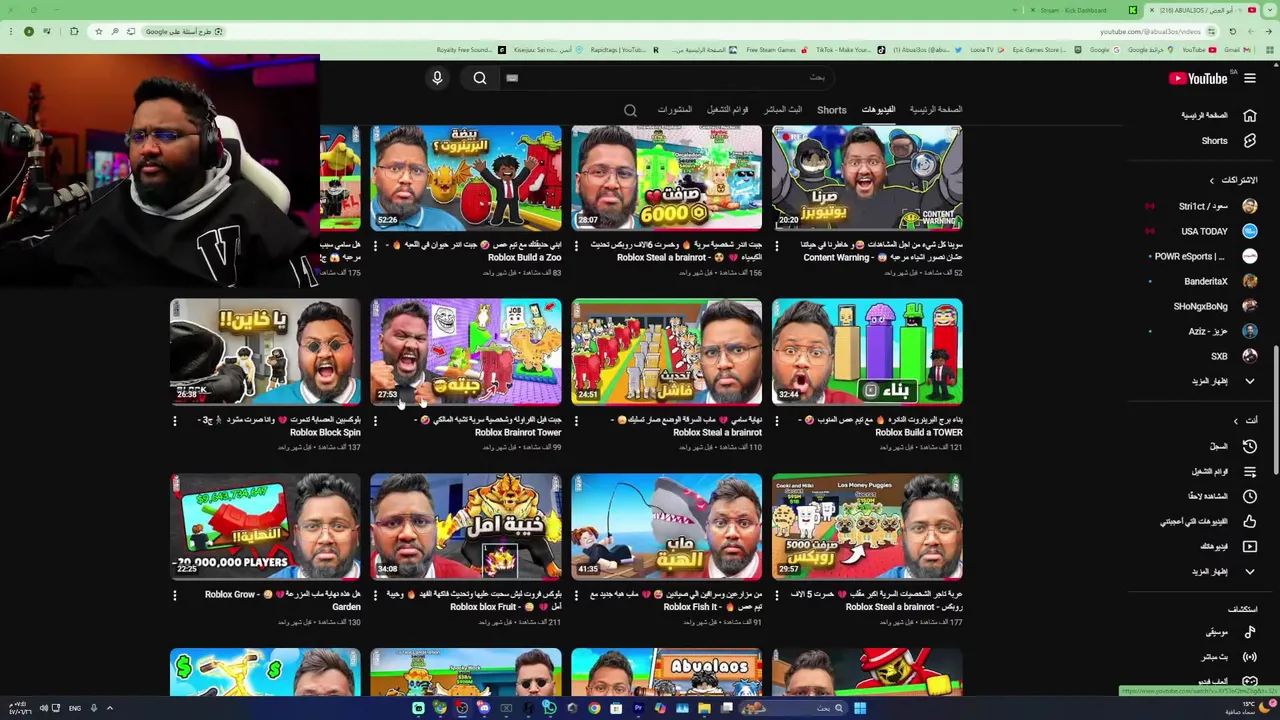Open the Roblox Block Spin thumbnail
This screenshot has width=1280, height=720.
coord(265,352)
